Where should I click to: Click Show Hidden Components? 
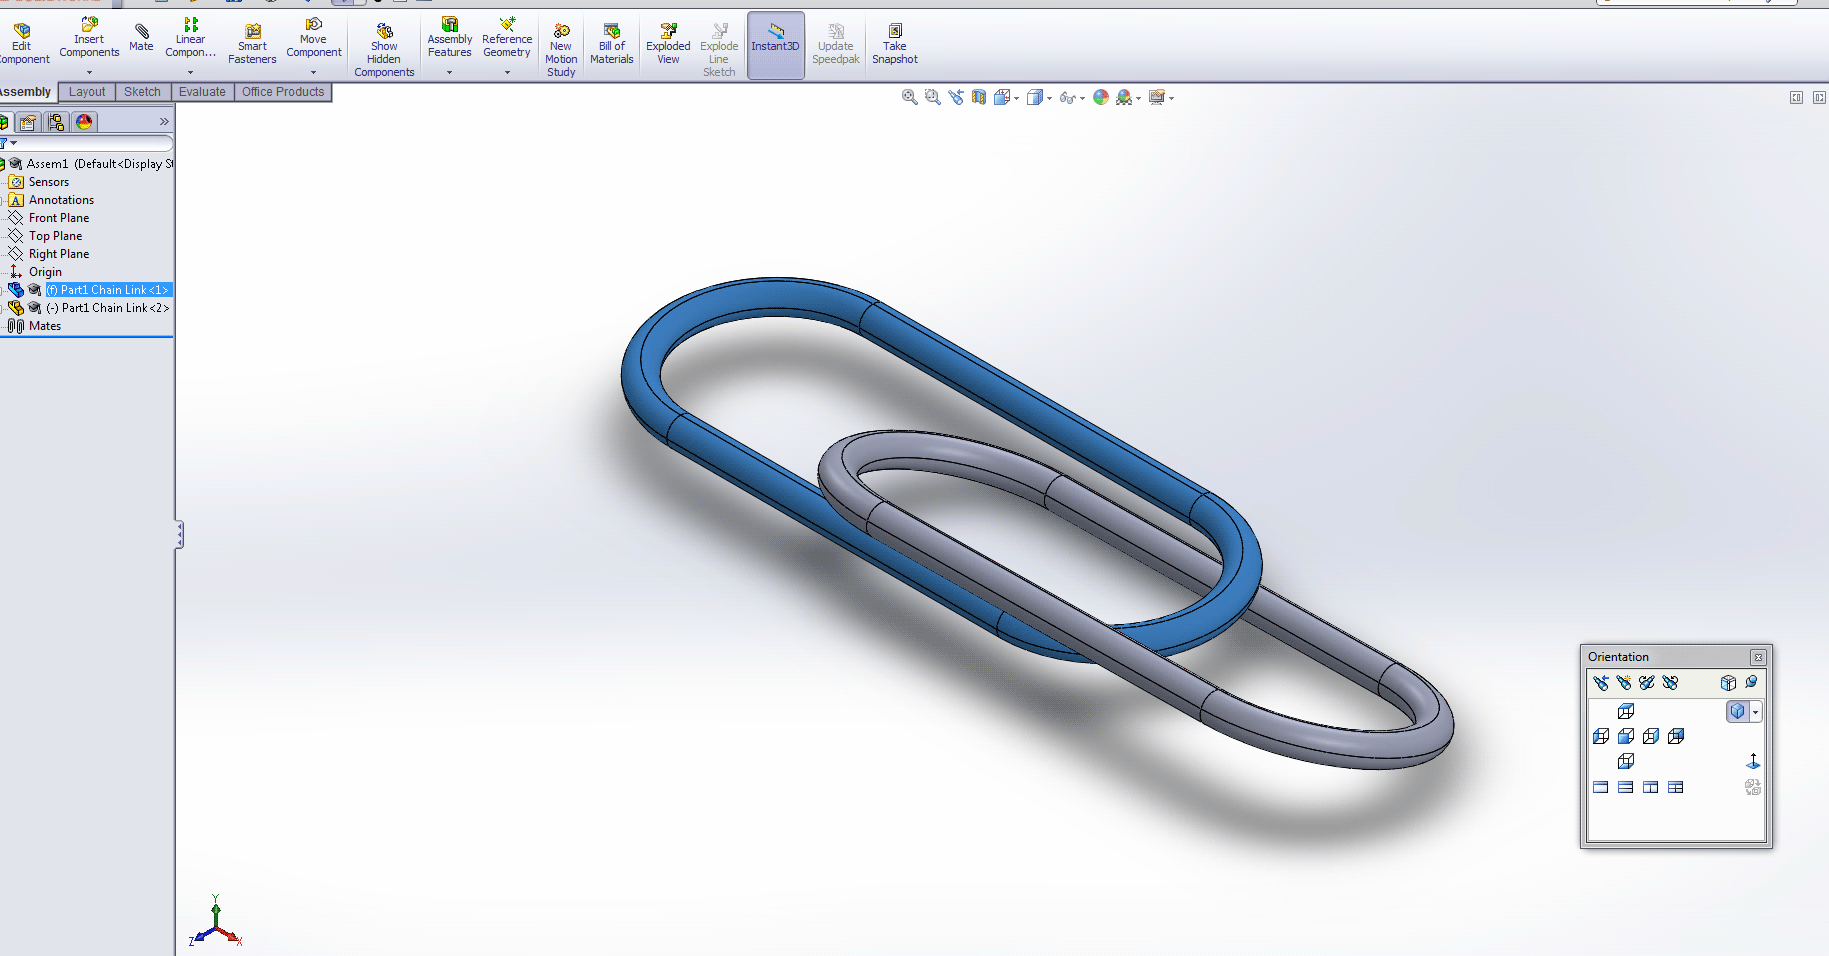click(384, 51)
